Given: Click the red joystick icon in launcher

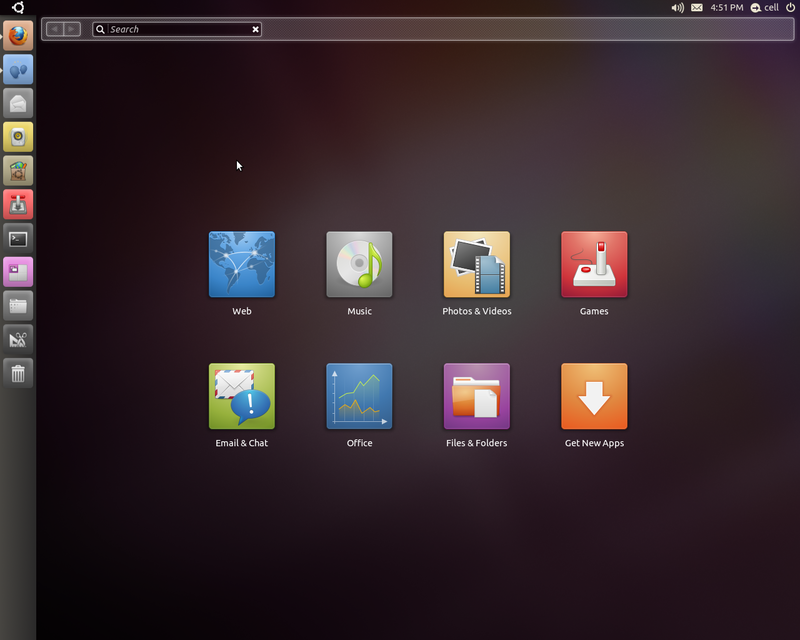Looking at the screenshot, I should pyautogui.click(x=18, y=204).
